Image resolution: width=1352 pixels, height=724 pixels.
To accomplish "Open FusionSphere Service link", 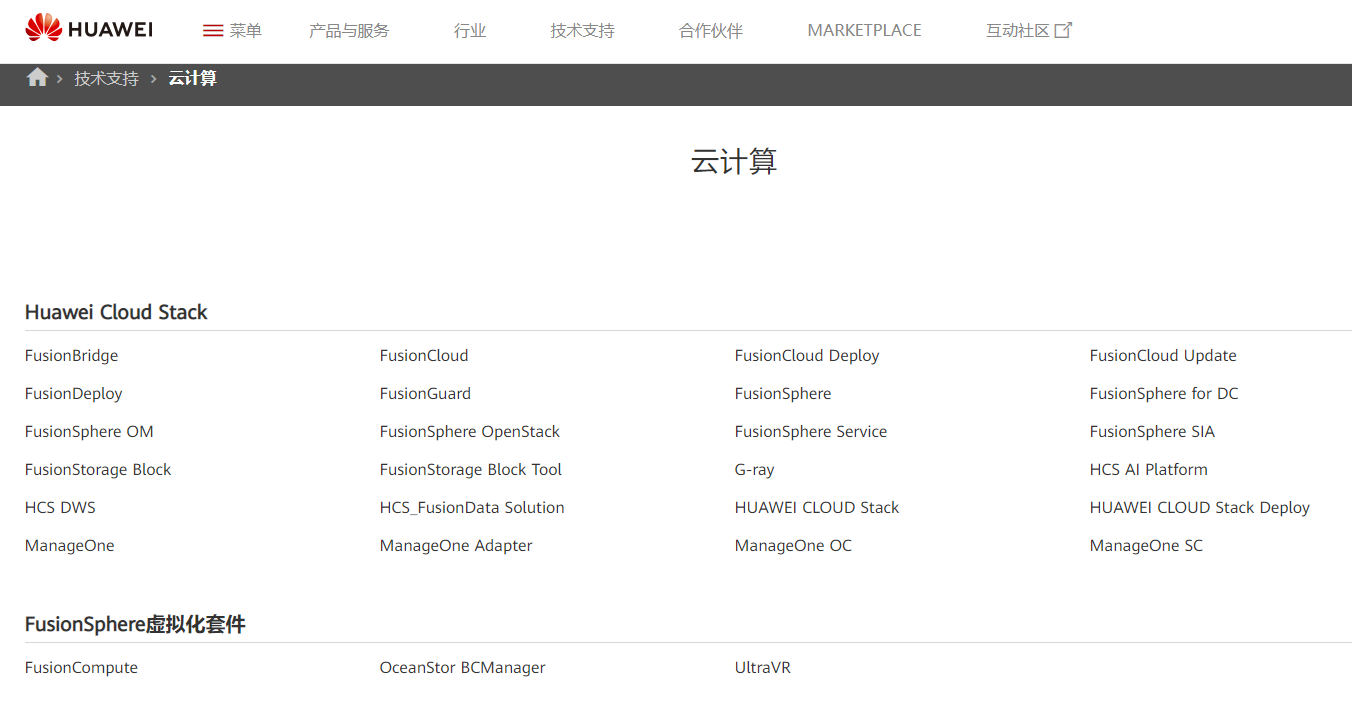I will pos(811,432).
